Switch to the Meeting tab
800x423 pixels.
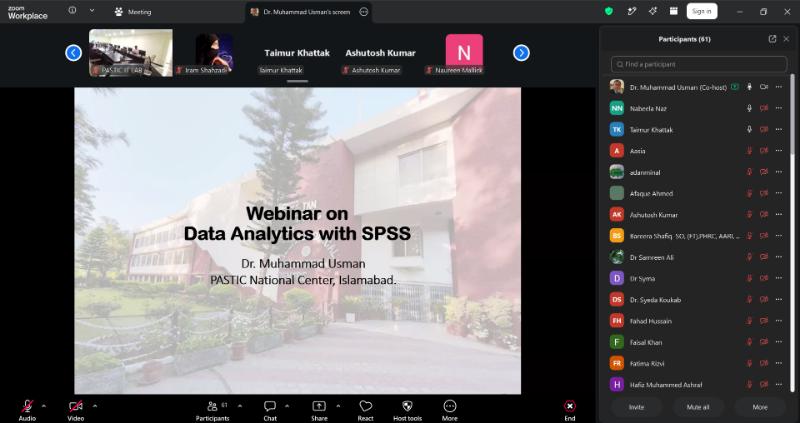[x=133, y=12]
